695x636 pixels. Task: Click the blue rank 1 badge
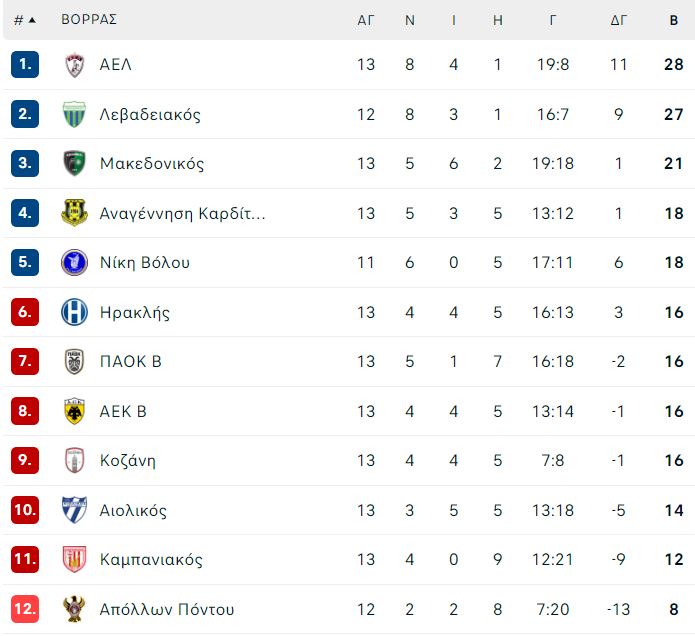pos(25,65)
